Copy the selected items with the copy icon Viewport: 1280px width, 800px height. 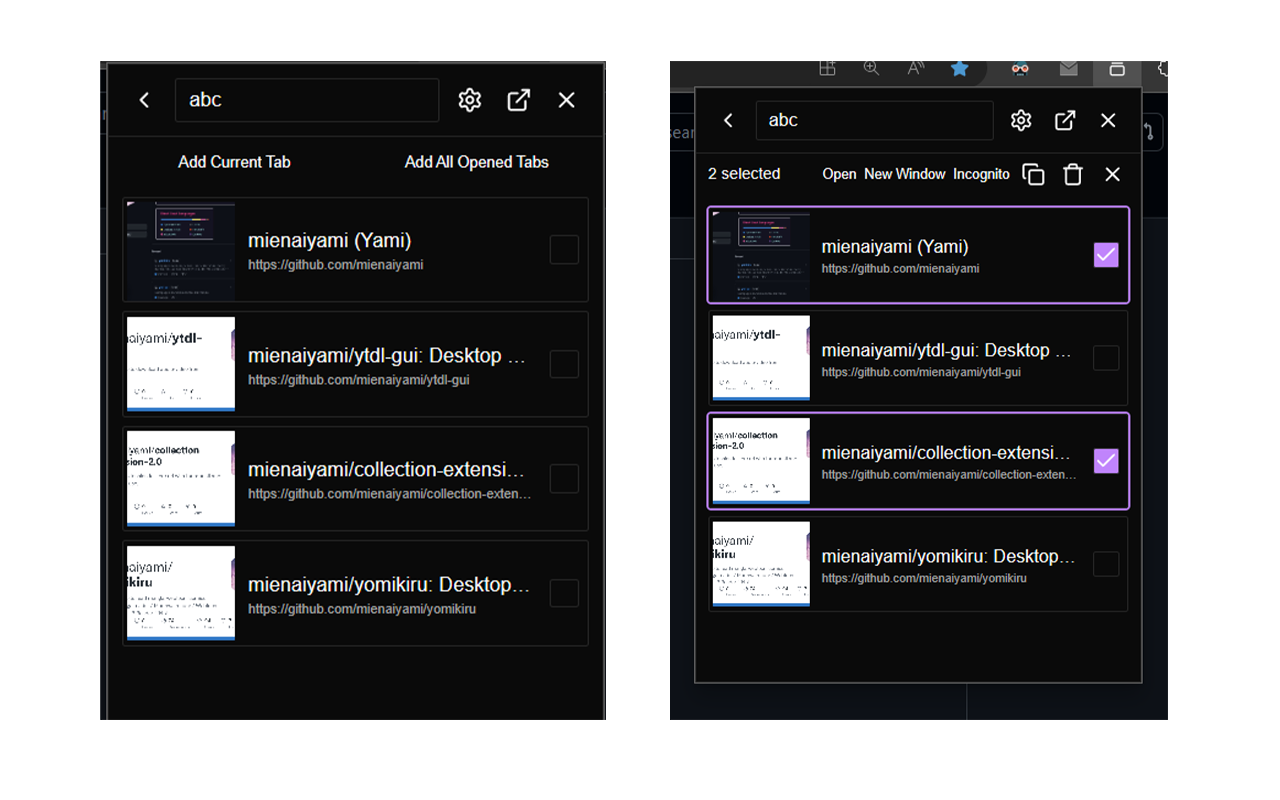tap(1034, 175)
